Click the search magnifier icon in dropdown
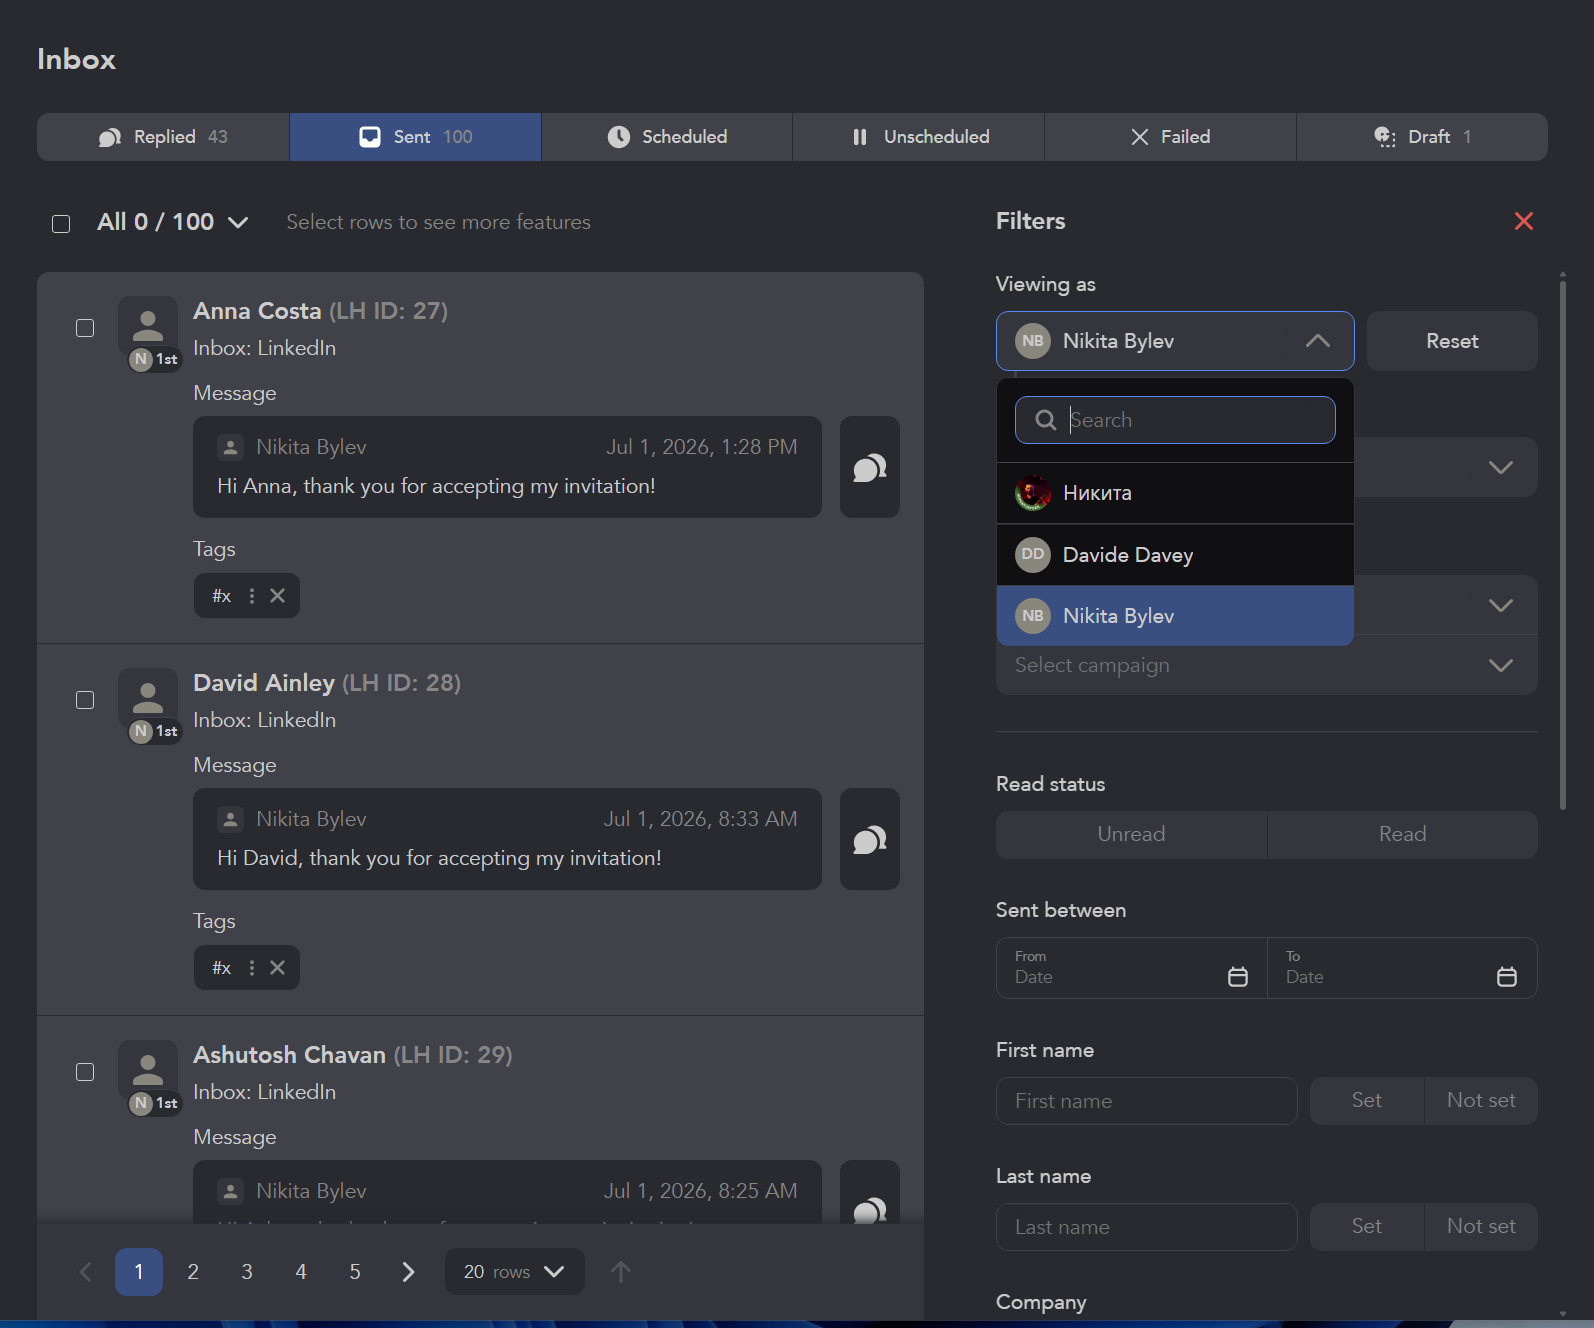 1046,420
